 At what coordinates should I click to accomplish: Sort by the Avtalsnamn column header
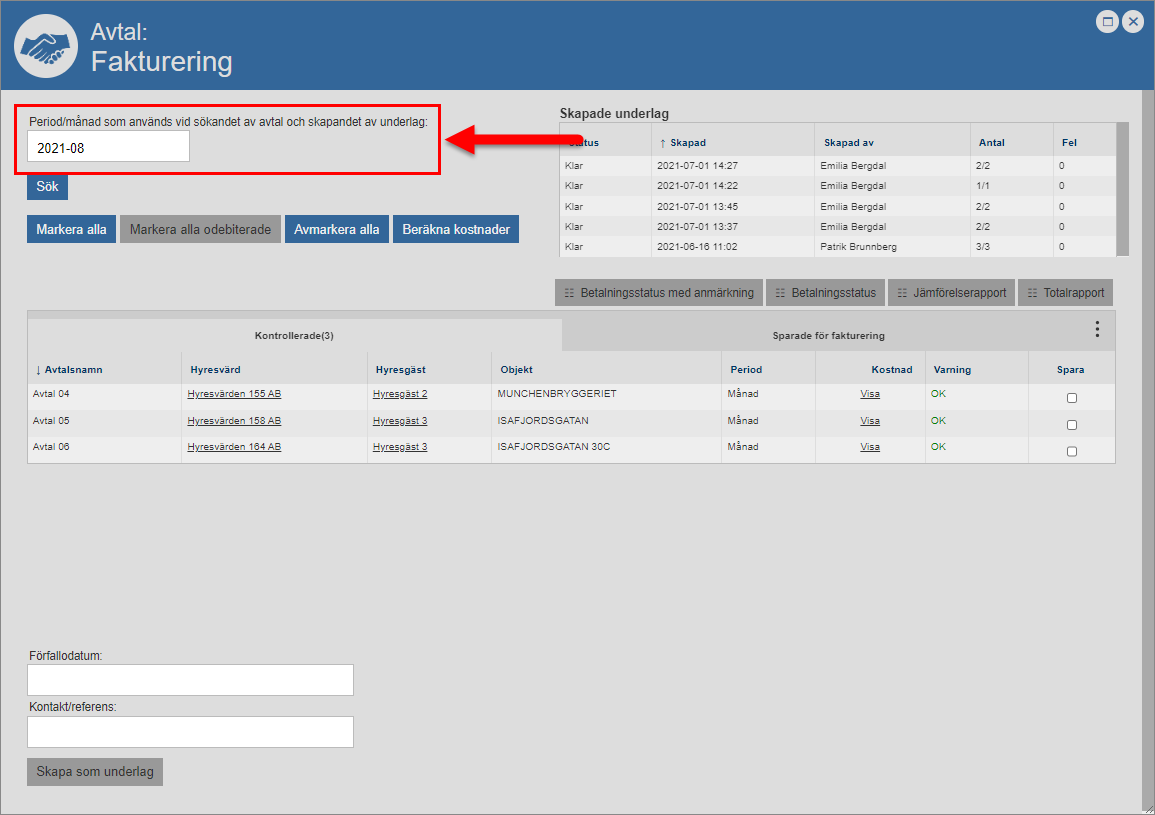tap(73, 370)
